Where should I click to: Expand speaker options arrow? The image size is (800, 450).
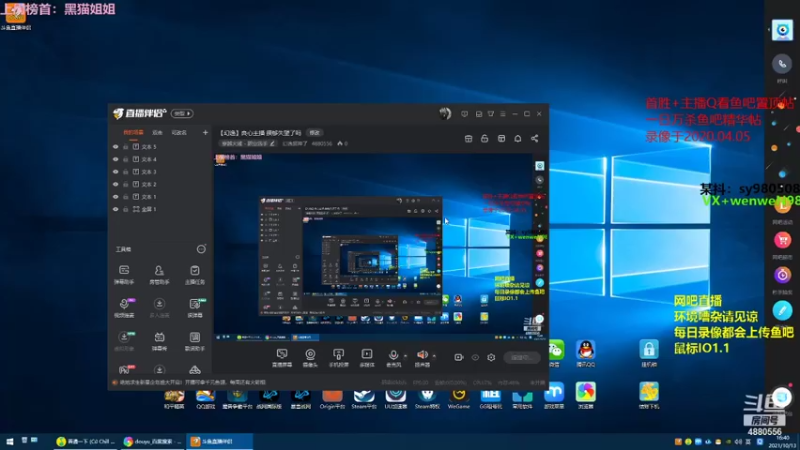coord(434,356)
